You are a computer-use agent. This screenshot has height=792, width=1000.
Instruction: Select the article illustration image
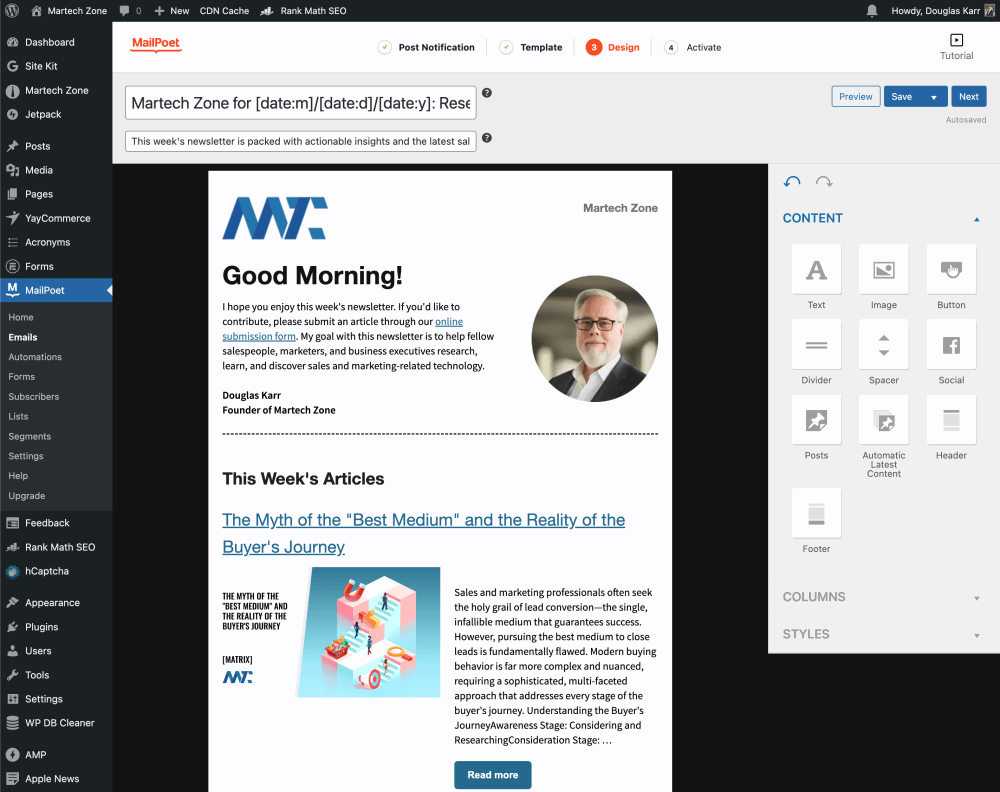coord(331,632)
